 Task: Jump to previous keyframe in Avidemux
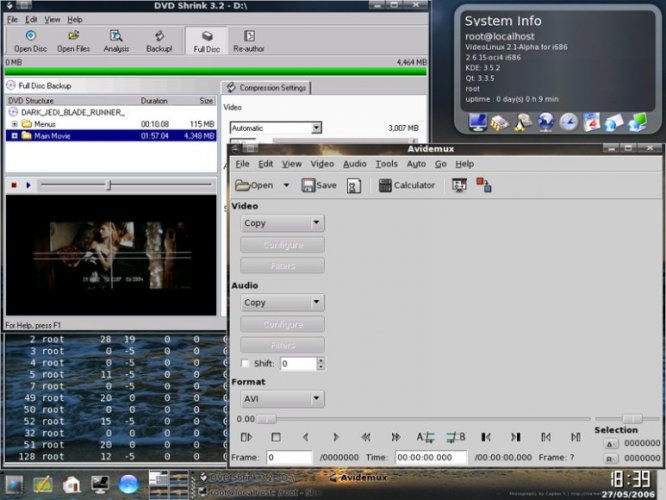(366, 437)
